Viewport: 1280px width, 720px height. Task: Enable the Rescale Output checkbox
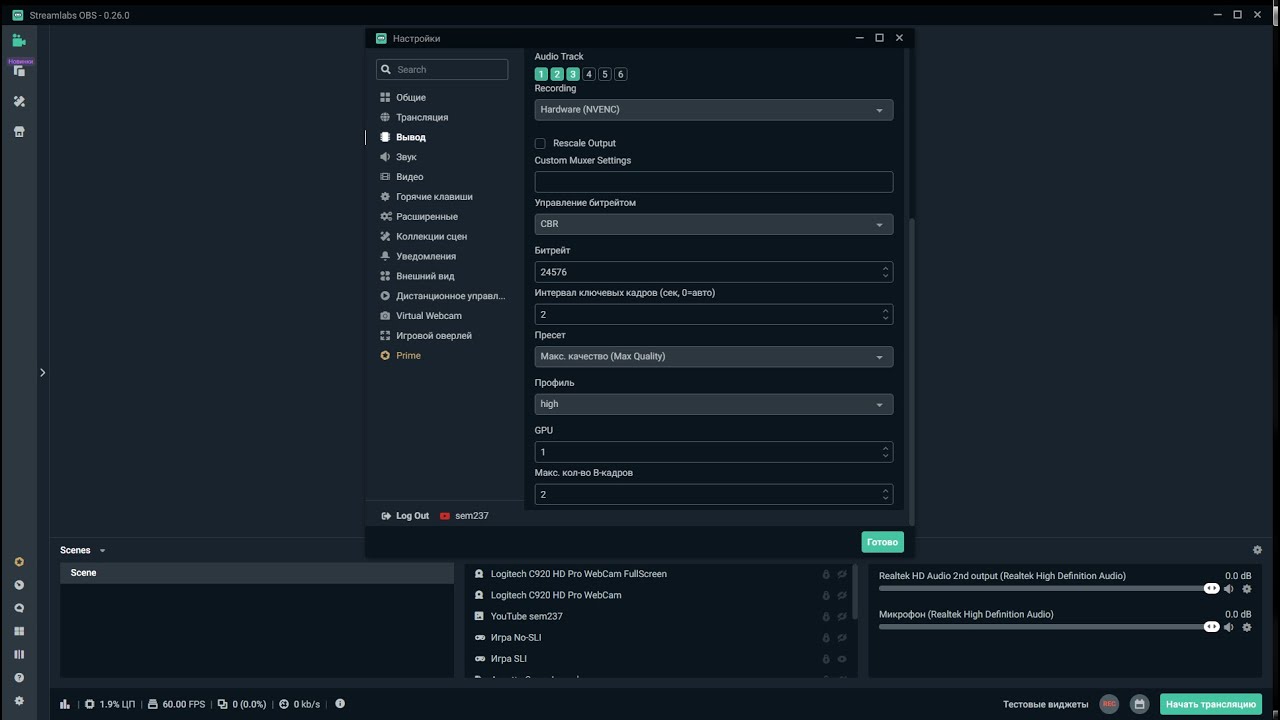540,143
